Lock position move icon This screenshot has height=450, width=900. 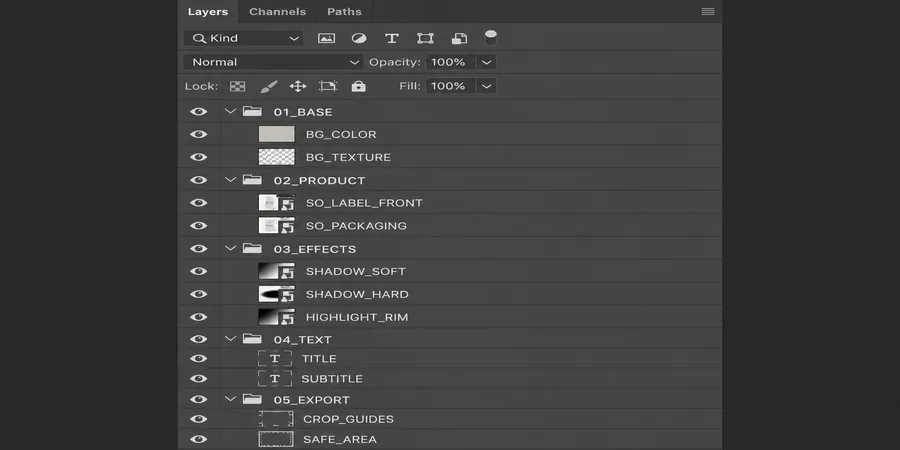(x=298, y=86)
